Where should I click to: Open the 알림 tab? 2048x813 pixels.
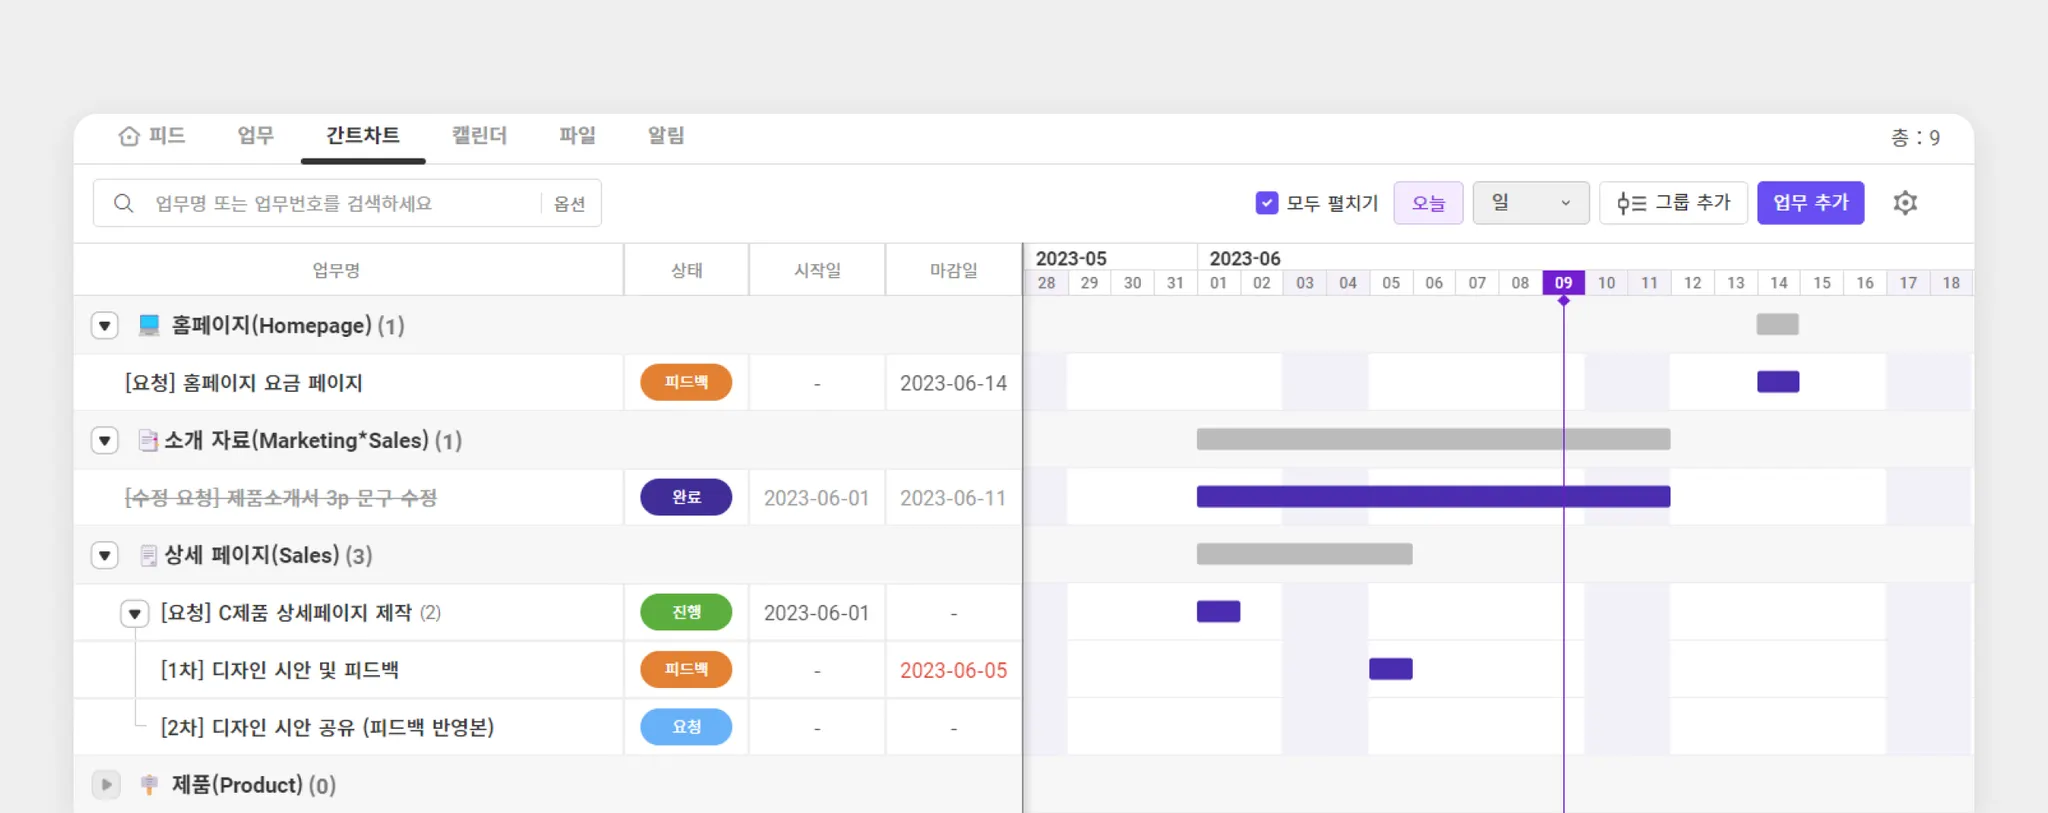point(666,136)
